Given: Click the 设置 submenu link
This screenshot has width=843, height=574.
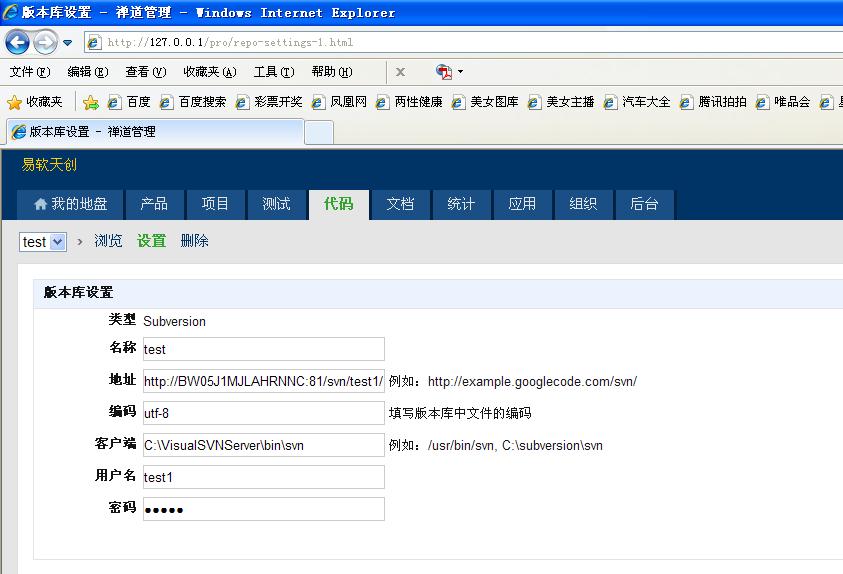Looking at the screenshot, I should tap(151, 241).
